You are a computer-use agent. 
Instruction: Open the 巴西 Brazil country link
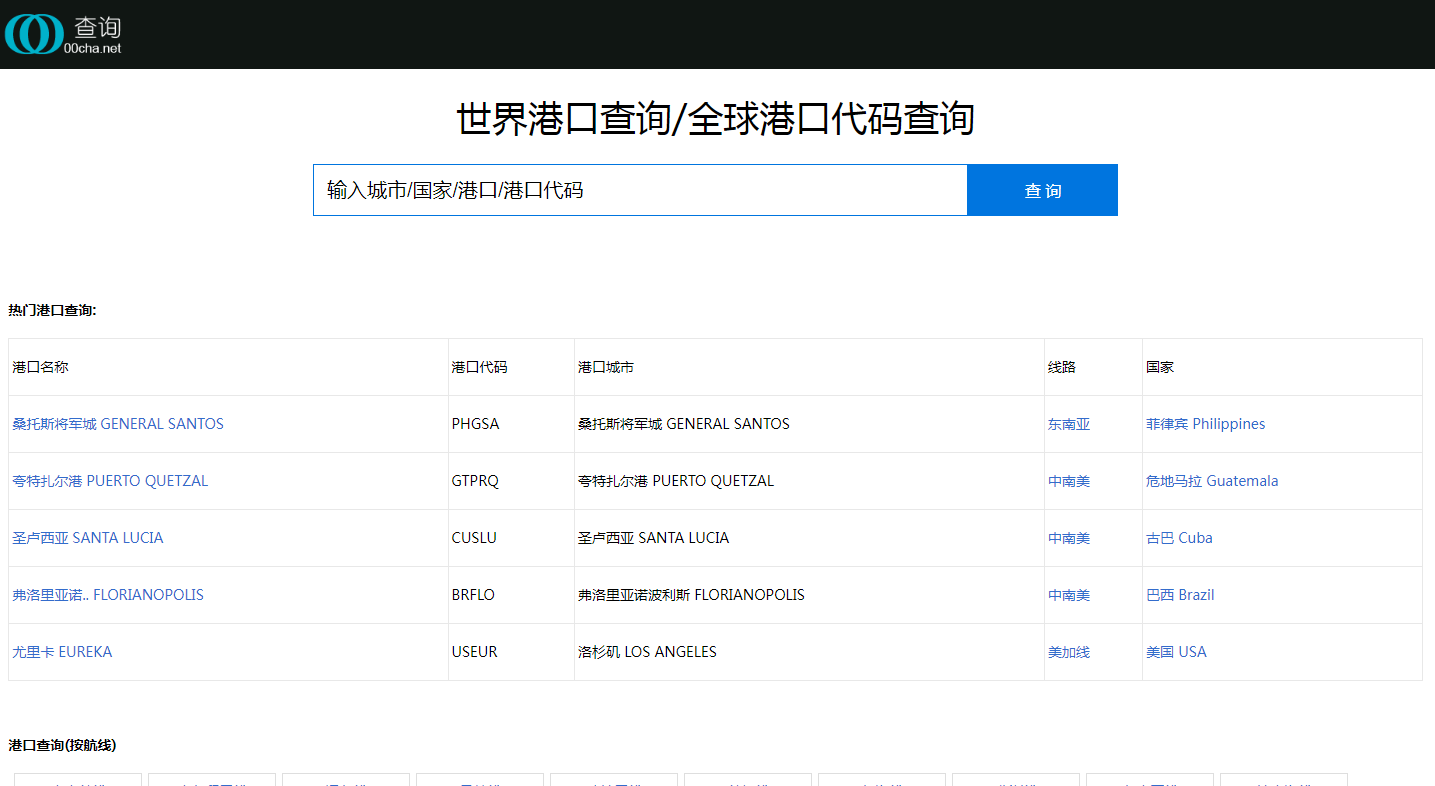click(x=1180, y=594)
